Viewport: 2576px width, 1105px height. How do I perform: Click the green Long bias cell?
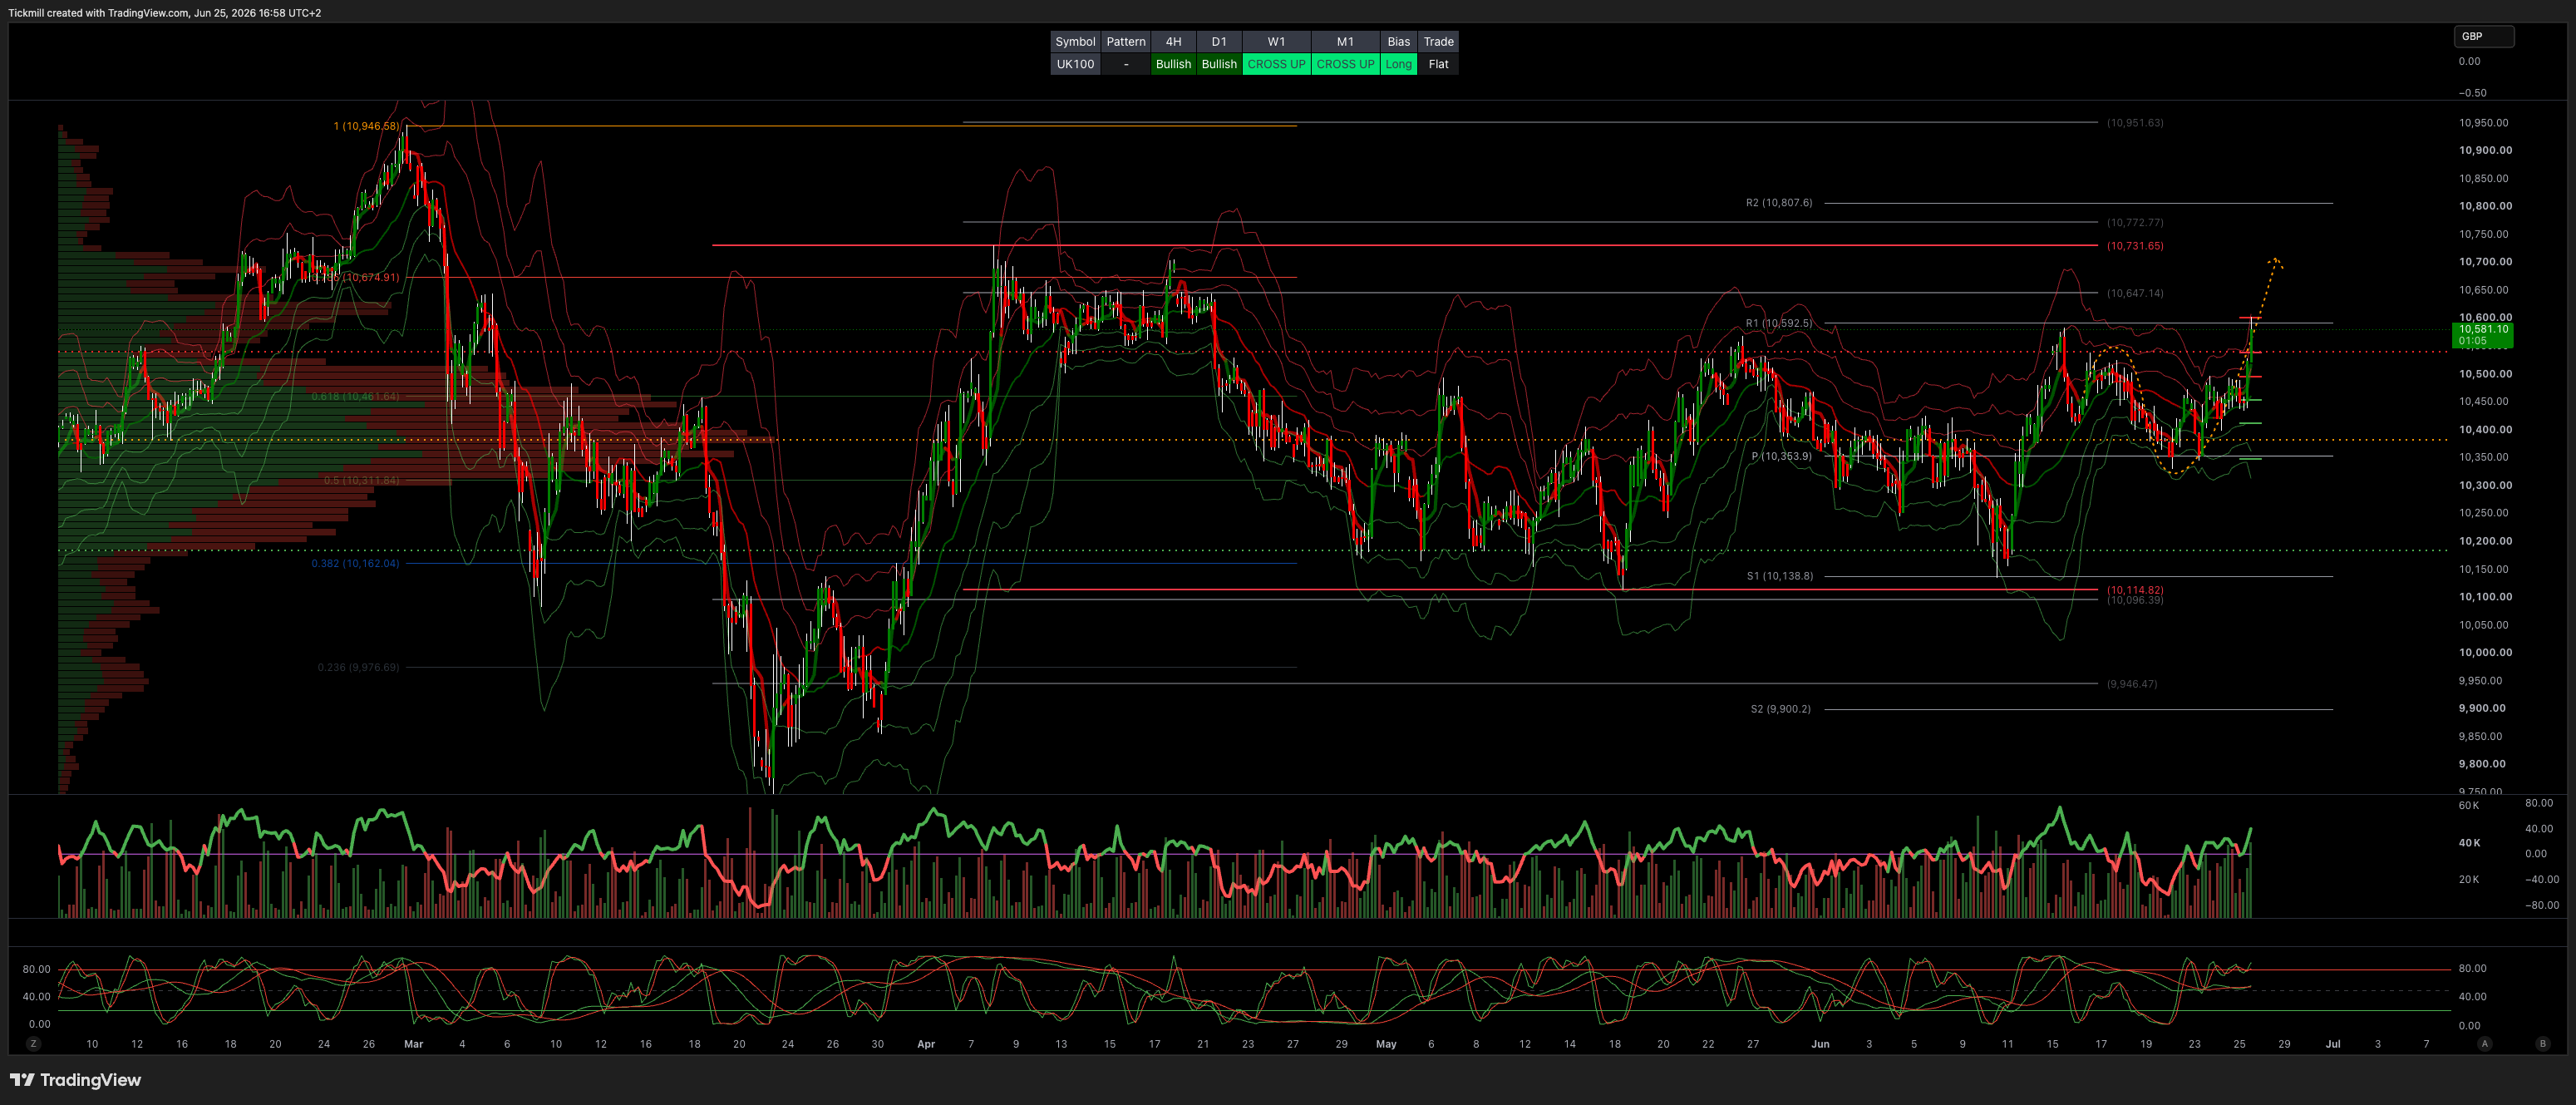coord(1398,64)
